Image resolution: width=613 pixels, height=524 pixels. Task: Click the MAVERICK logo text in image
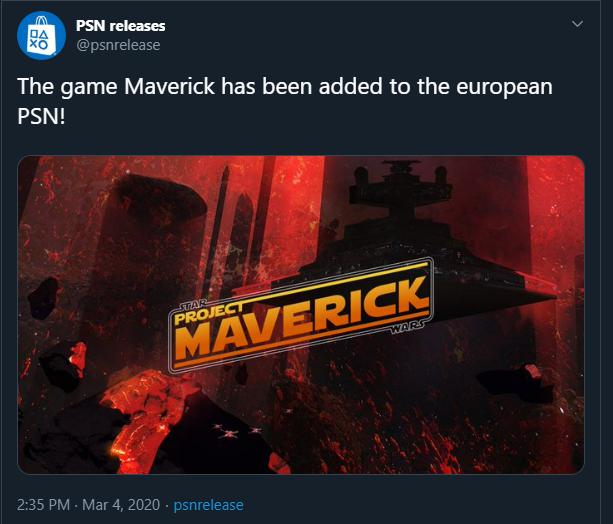[x=302, y=319]
